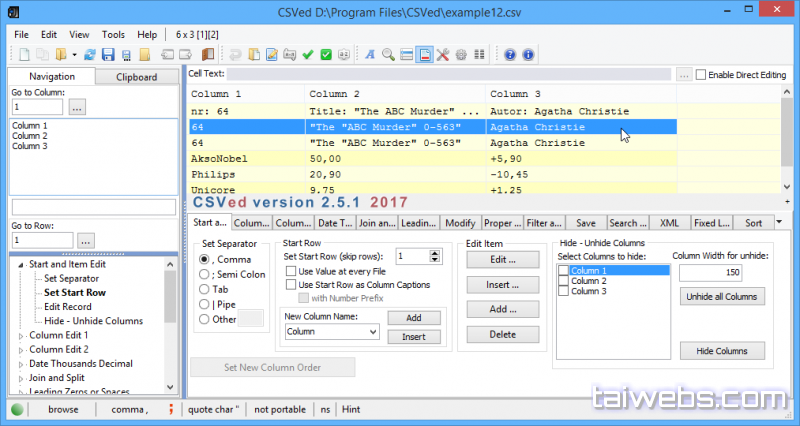Collapse Start and Item Edit tree node
The height and width of the screenshot is (426, 800).
[x=21, y=265]
